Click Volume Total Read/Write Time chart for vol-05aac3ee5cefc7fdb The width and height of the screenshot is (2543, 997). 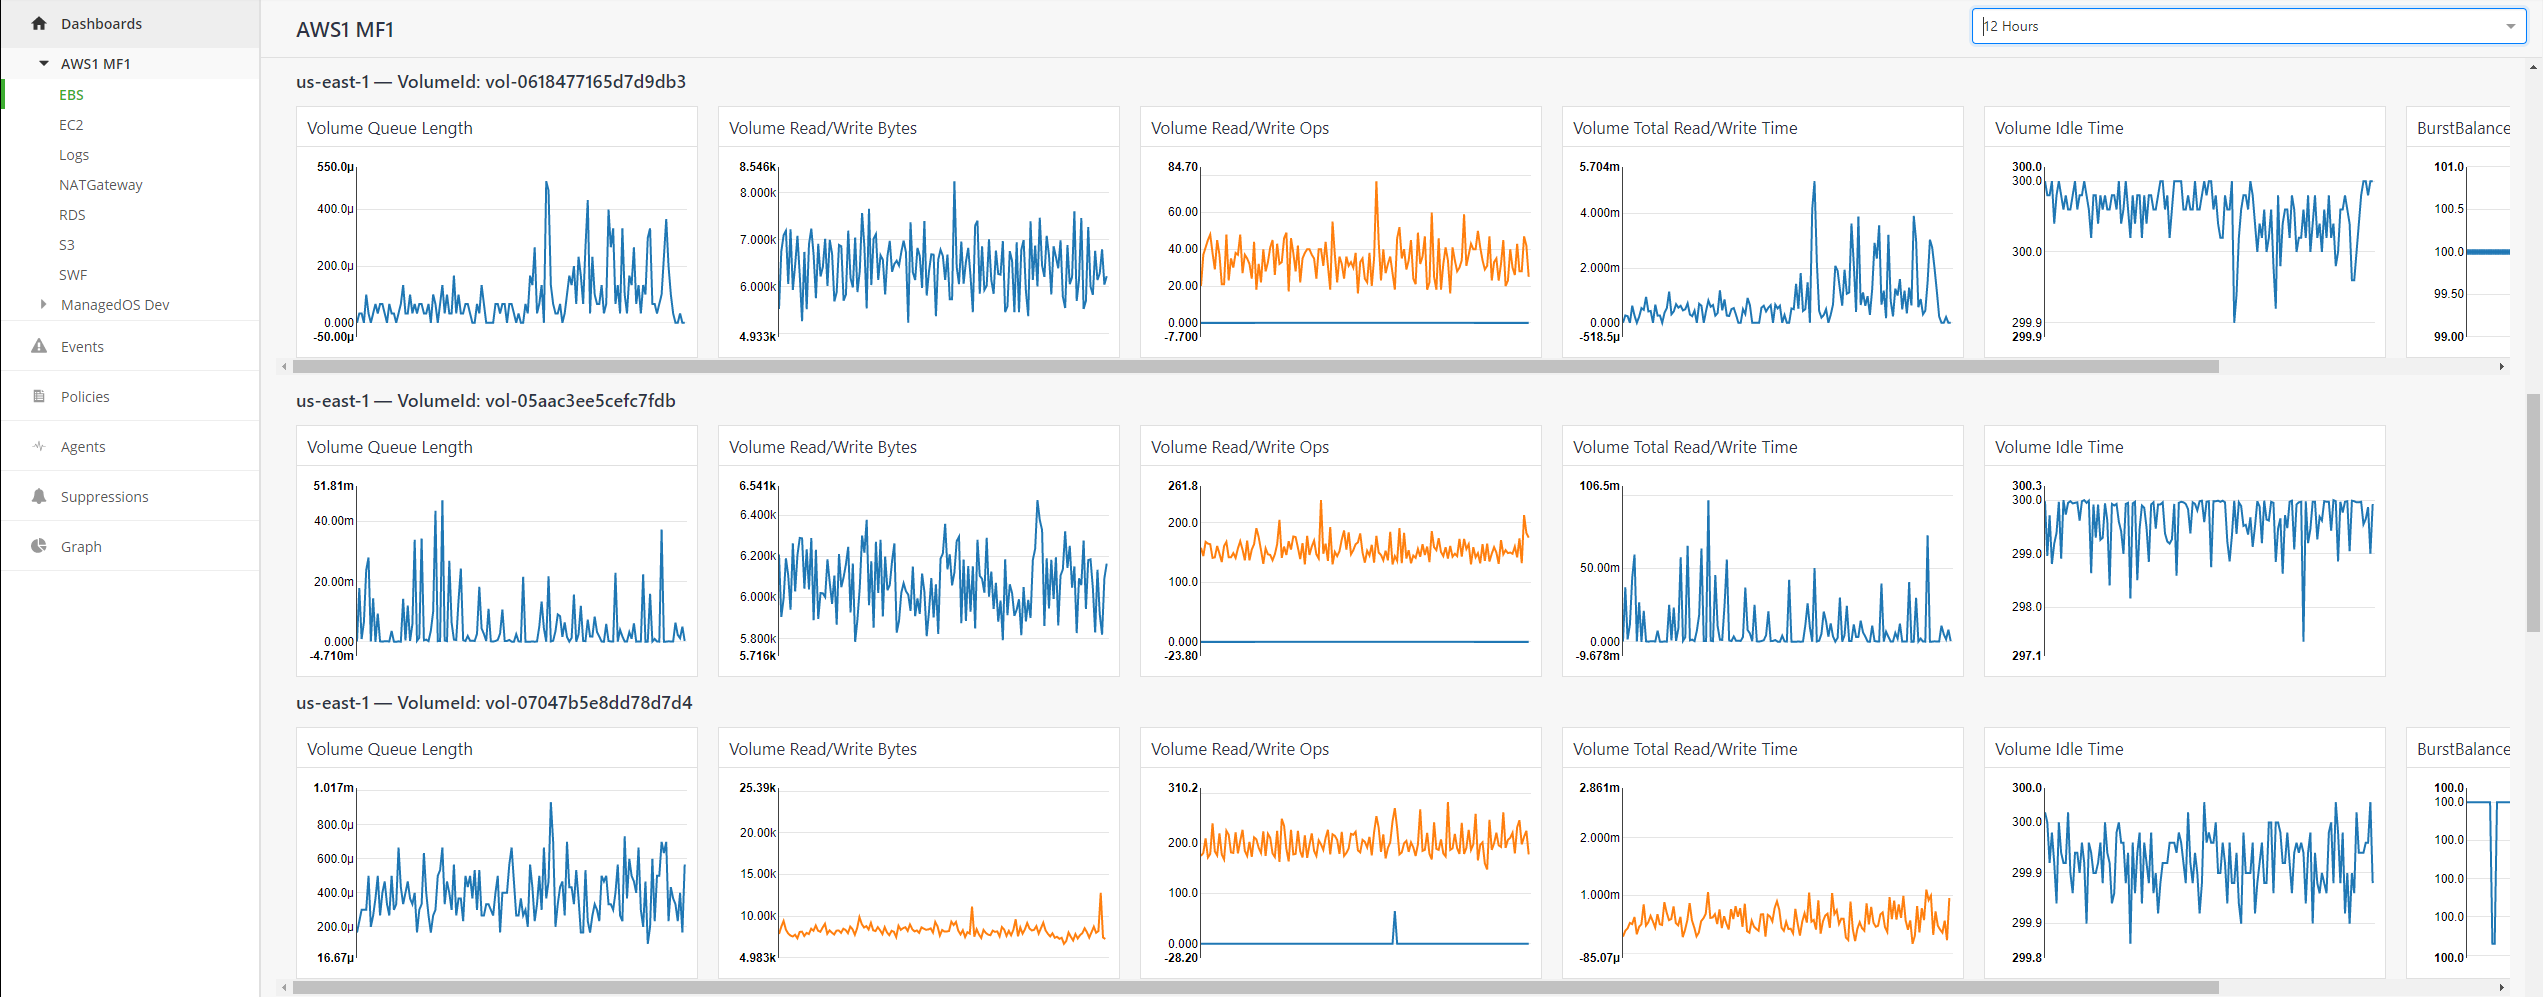[x=1763, y=551]
